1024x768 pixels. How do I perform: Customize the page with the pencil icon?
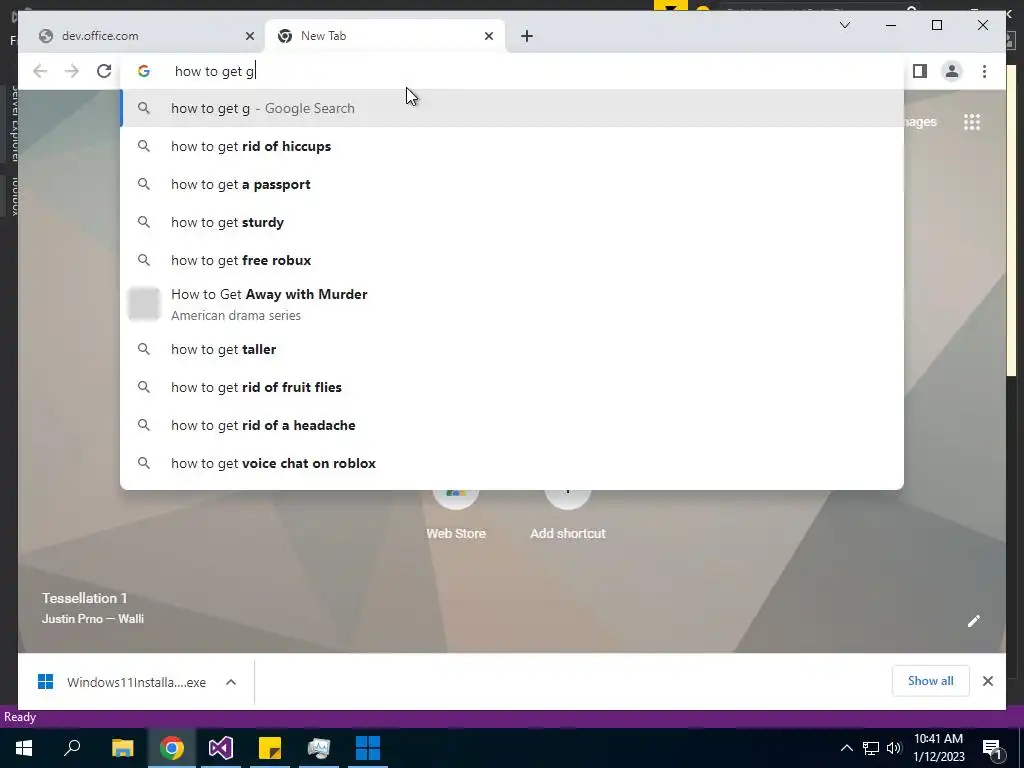(974, 621)
